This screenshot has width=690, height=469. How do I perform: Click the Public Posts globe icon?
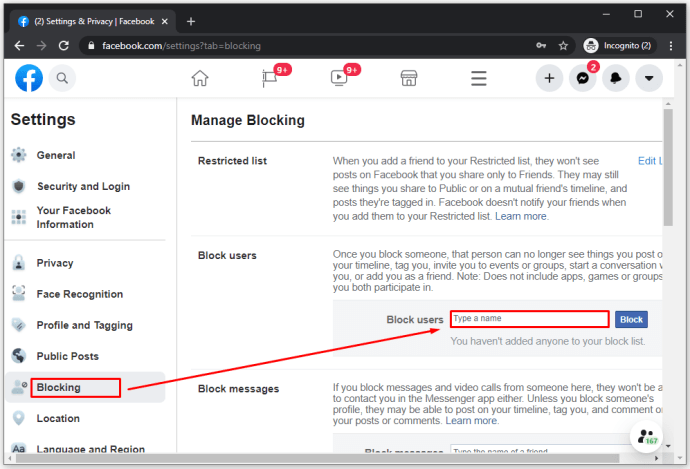point(18,355)
